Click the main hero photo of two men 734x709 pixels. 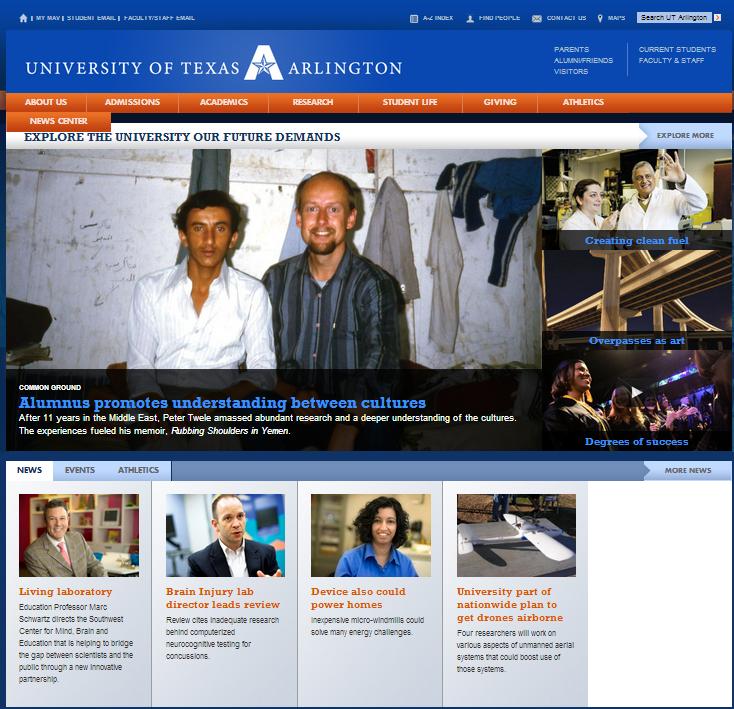pos(274,259)
